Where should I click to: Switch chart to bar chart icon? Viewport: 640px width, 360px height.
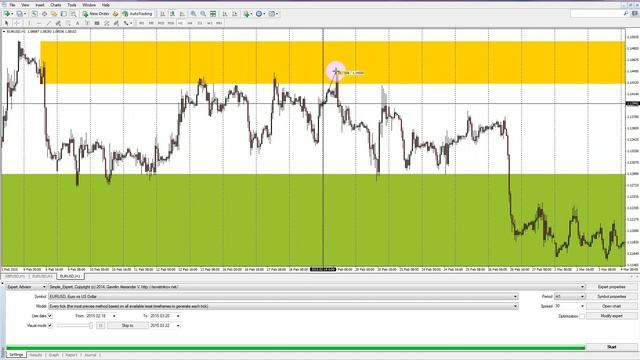pyautogui.click(x=162, y=14)
